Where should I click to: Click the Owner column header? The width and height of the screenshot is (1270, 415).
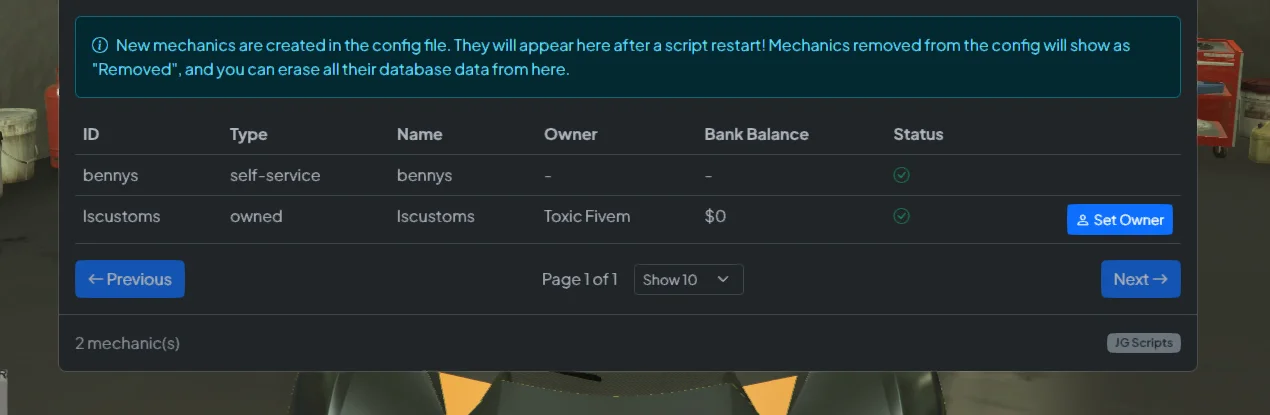pyautogui.click(x=570, y=134)
